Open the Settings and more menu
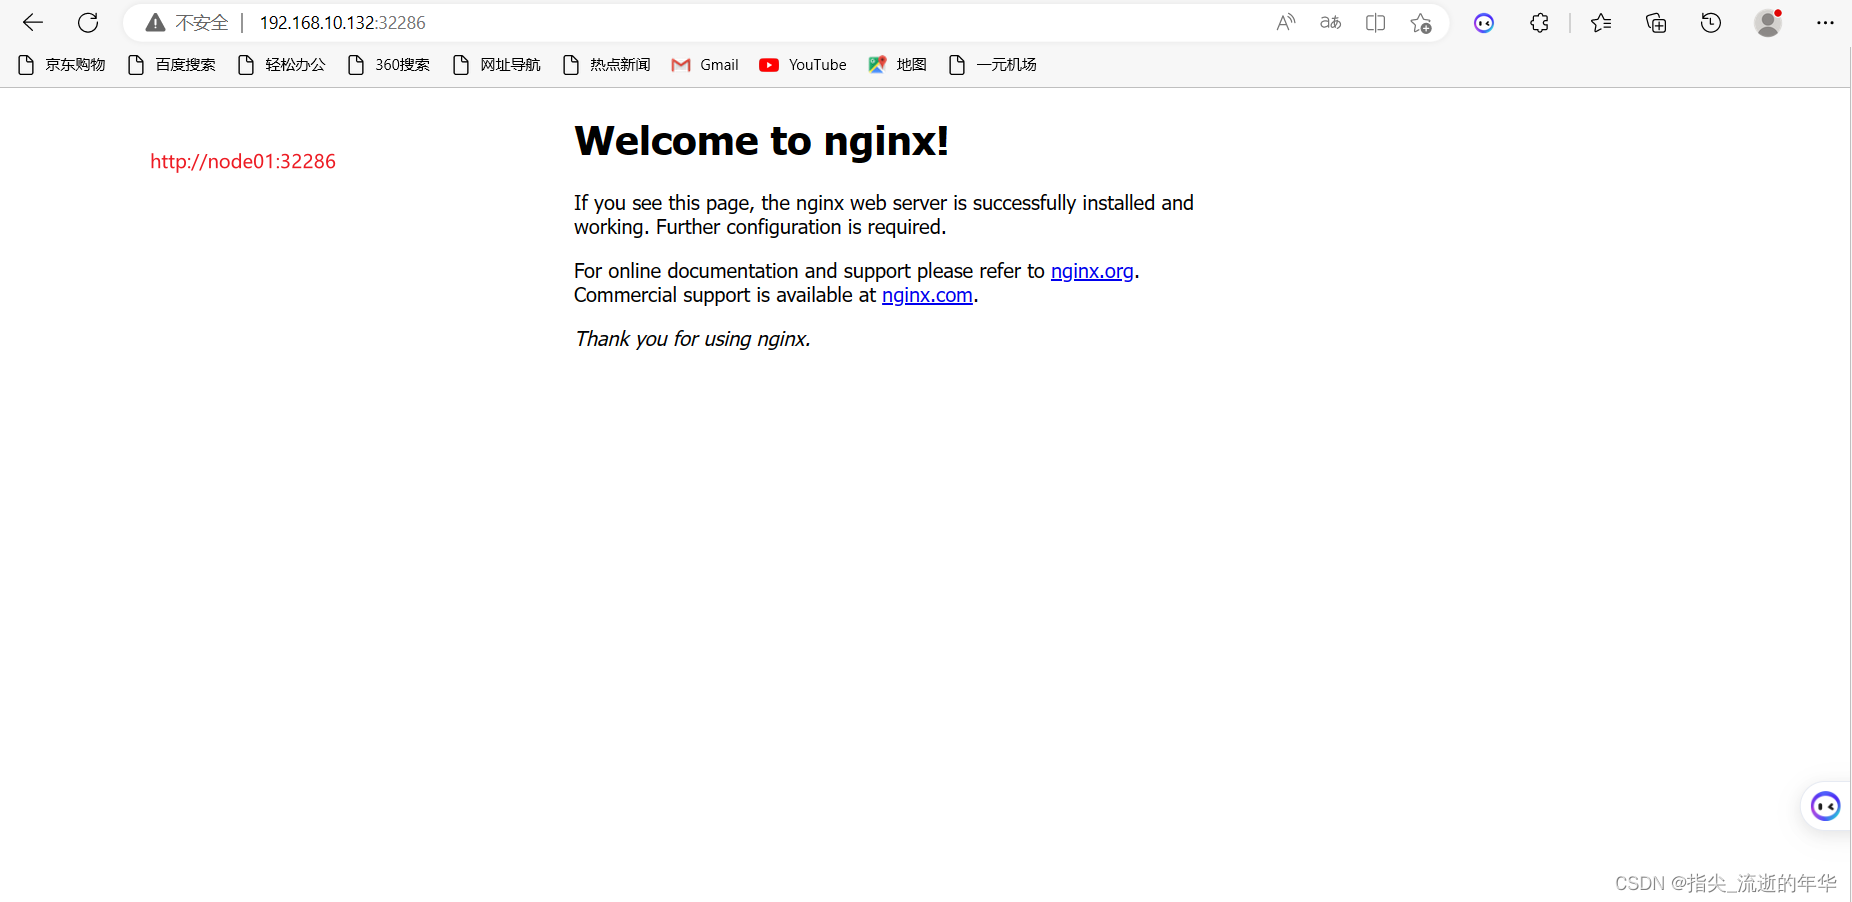 [x=1825, y=22]
